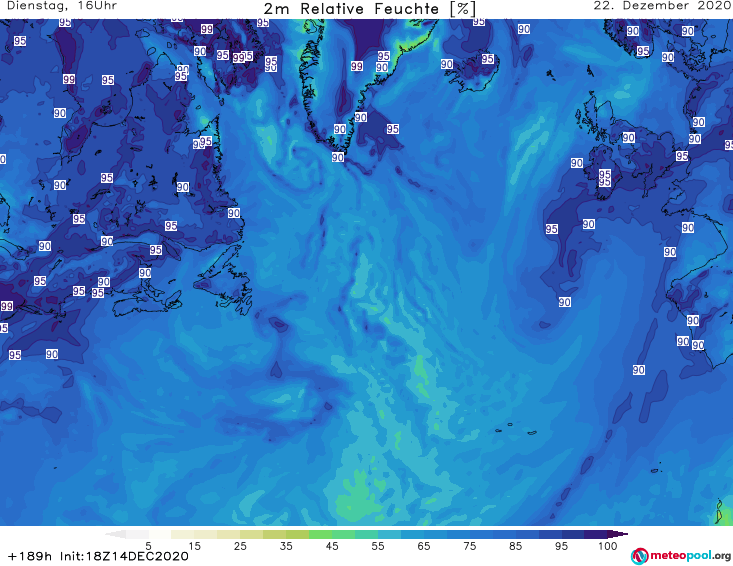Click the meteopool.org logo
Image resolution: width=733 pixels, height=566 pixels.
click(681, 556)
